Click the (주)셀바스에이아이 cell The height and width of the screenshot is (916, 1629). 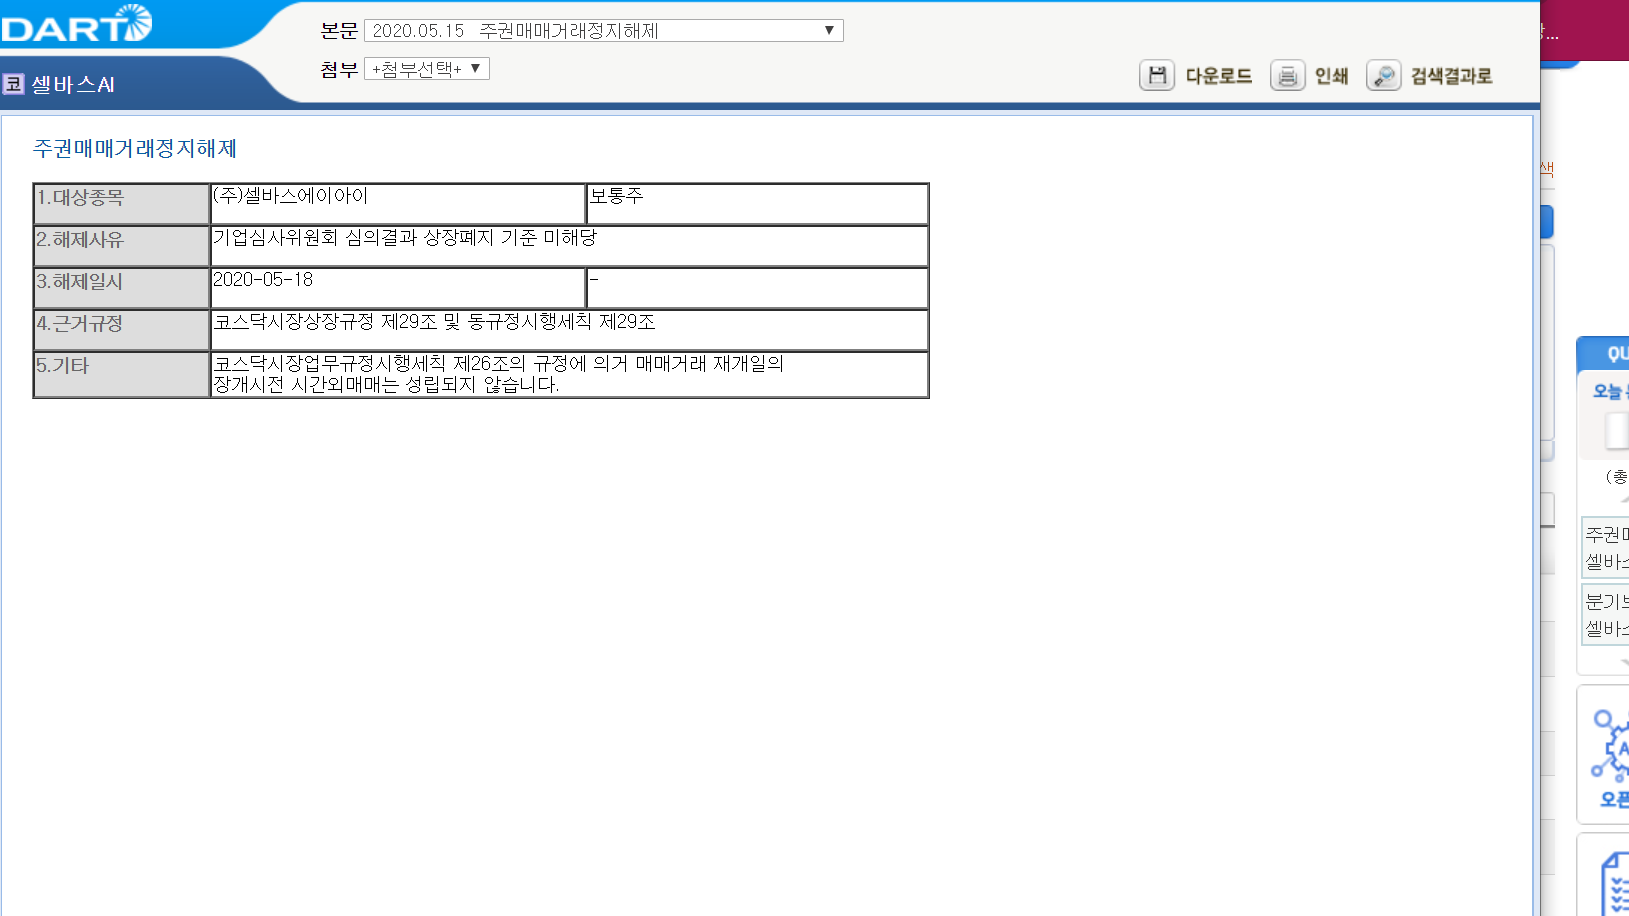coord(398,204)
